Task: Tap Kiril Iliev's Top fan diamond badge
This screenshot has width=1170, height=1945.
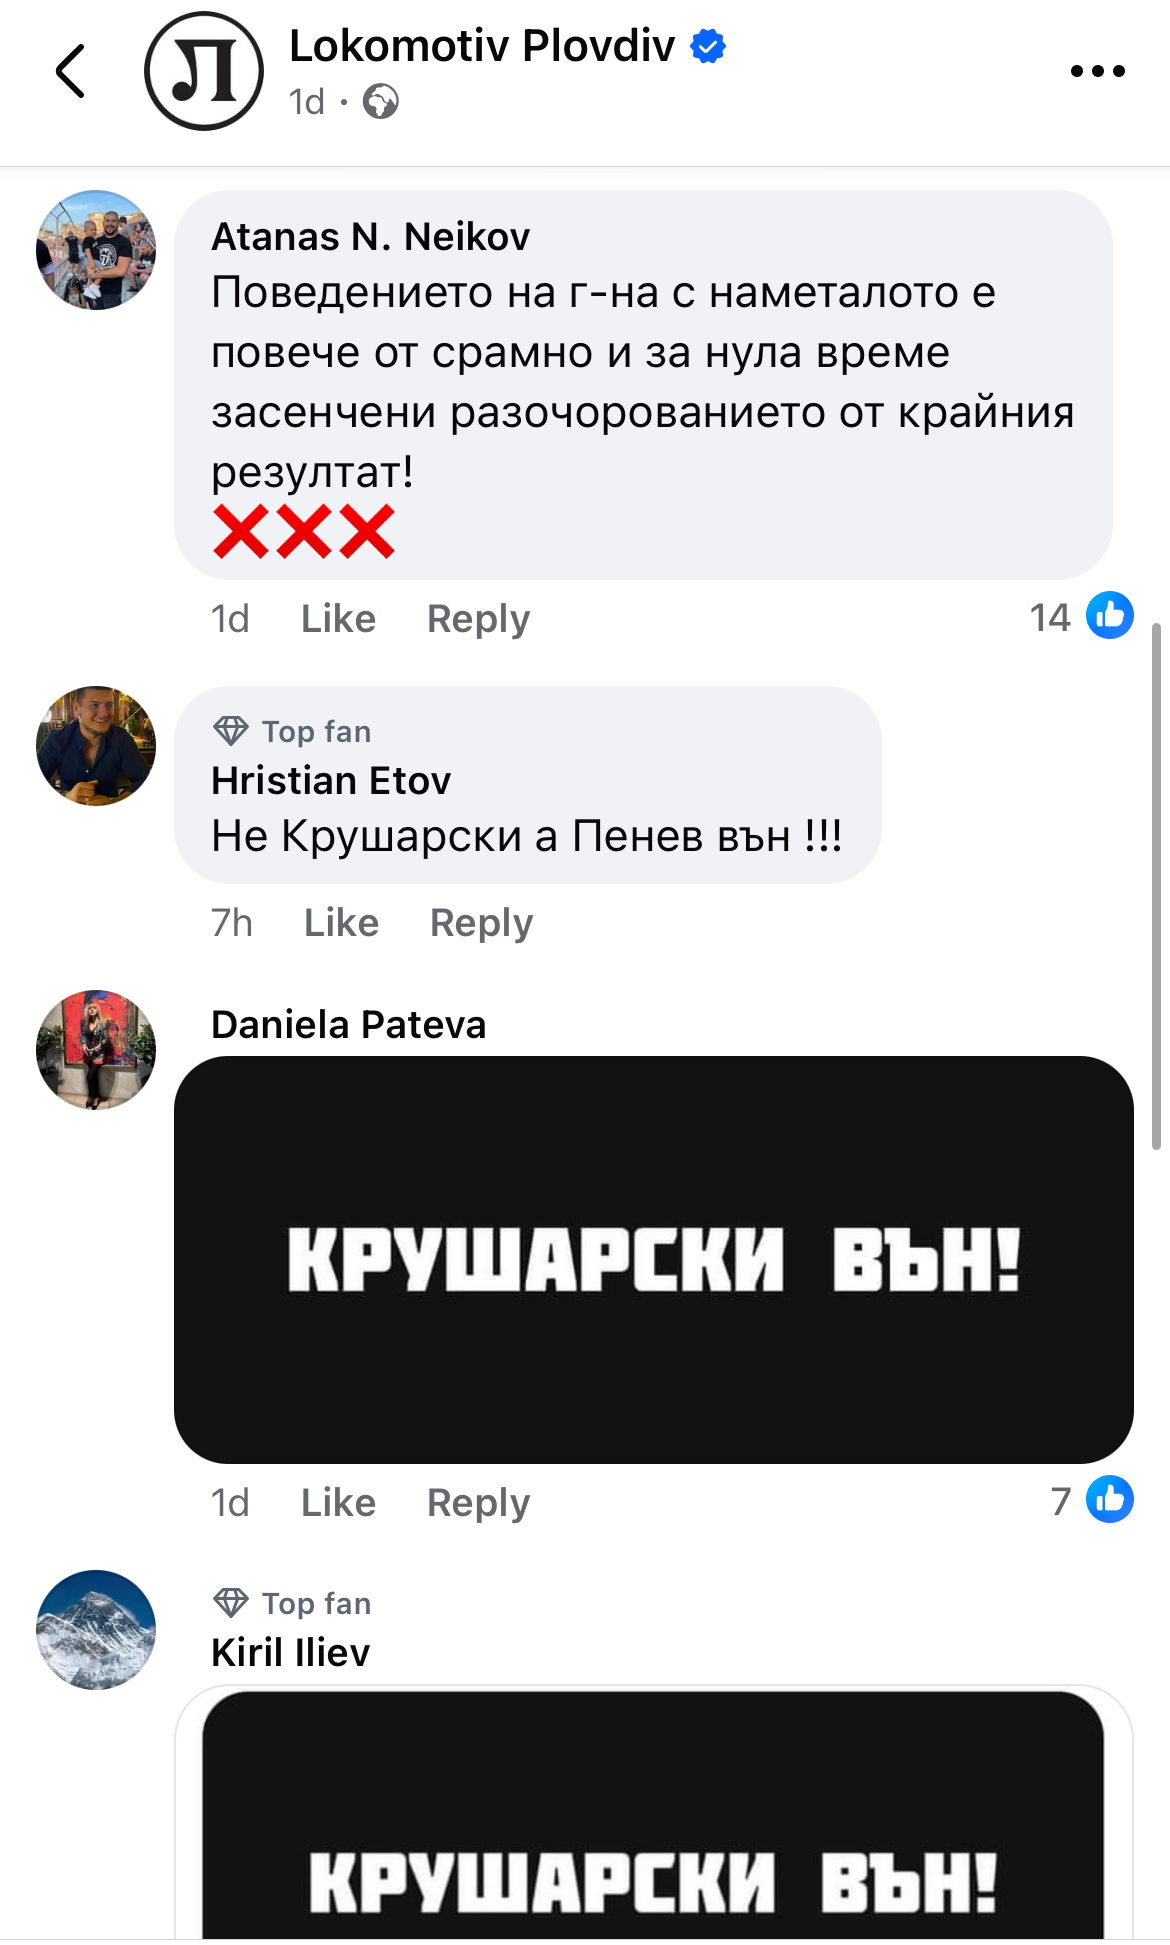Action: (x=230, y=1603)
